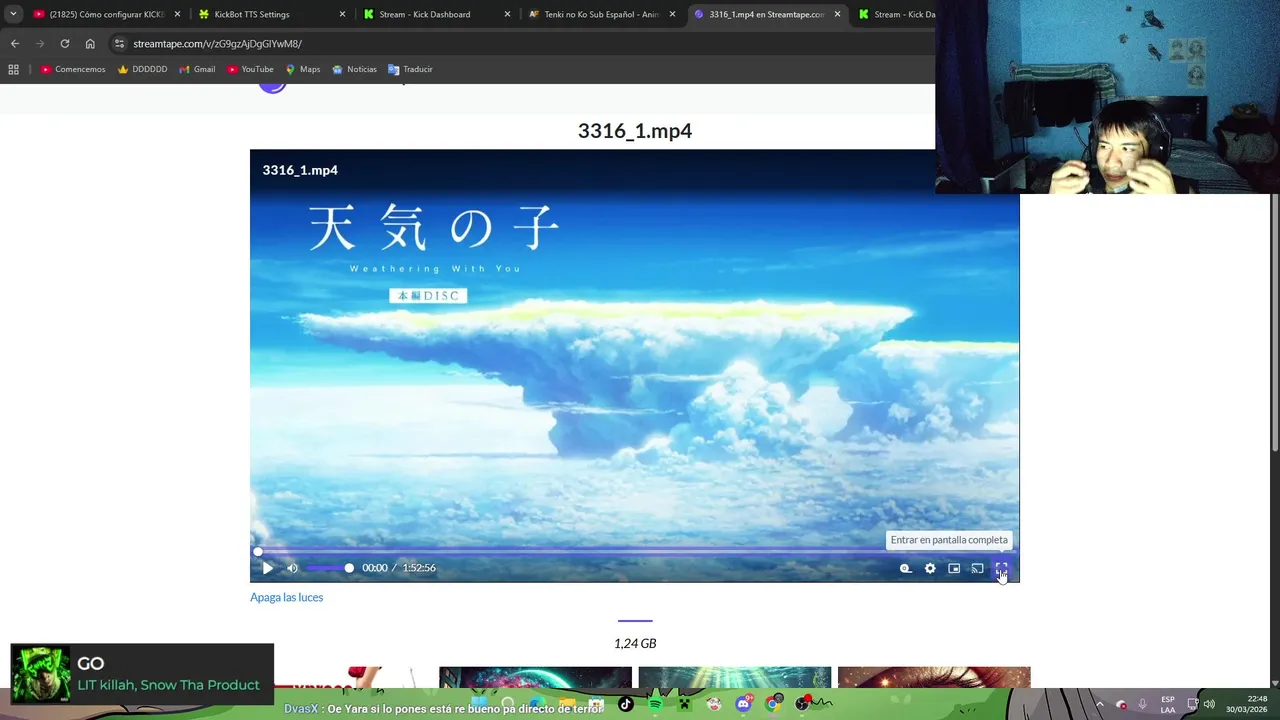Open Google Chrome from the taskbar
Screen dimensions: 1280x720
tap(773, 704)
